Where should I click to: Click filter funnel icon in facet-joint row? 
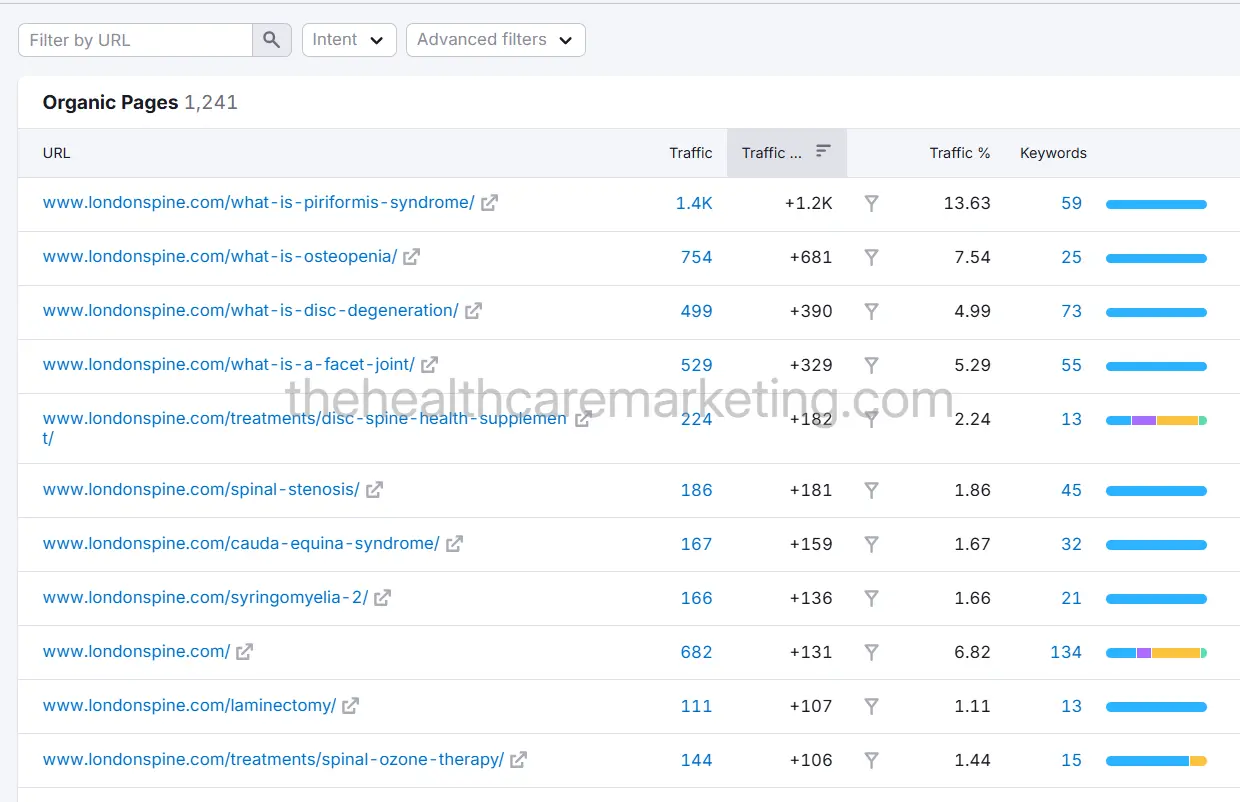(x=871, y=365)
